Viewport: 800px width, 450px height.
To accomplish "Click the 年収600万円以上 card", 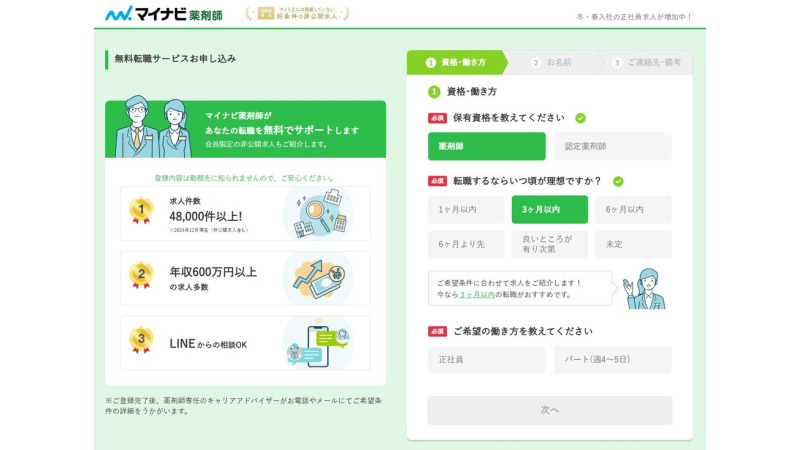I will coord(245,278).
